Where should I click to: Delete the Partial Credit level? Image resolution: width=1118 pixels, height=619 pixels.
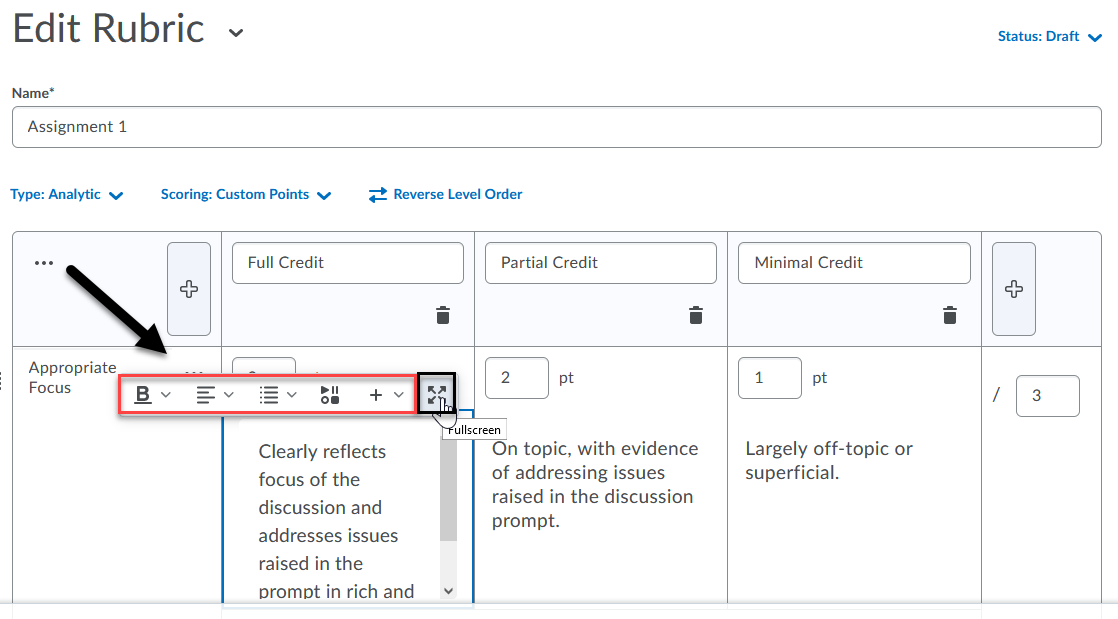696,315
